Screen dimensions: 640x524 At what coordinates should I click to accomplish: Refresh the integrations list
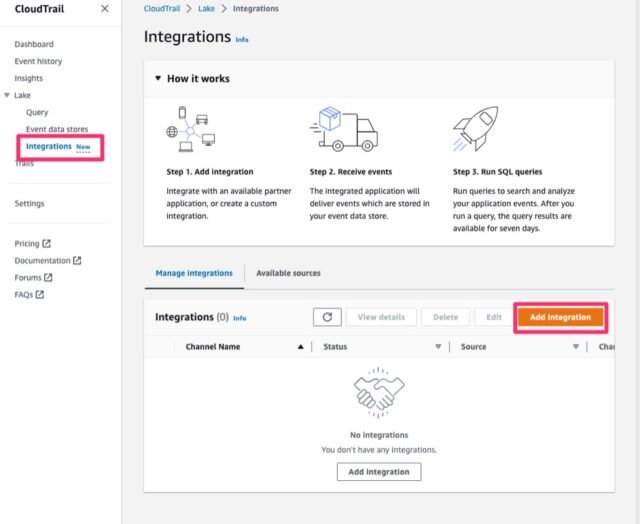(327, 317)
